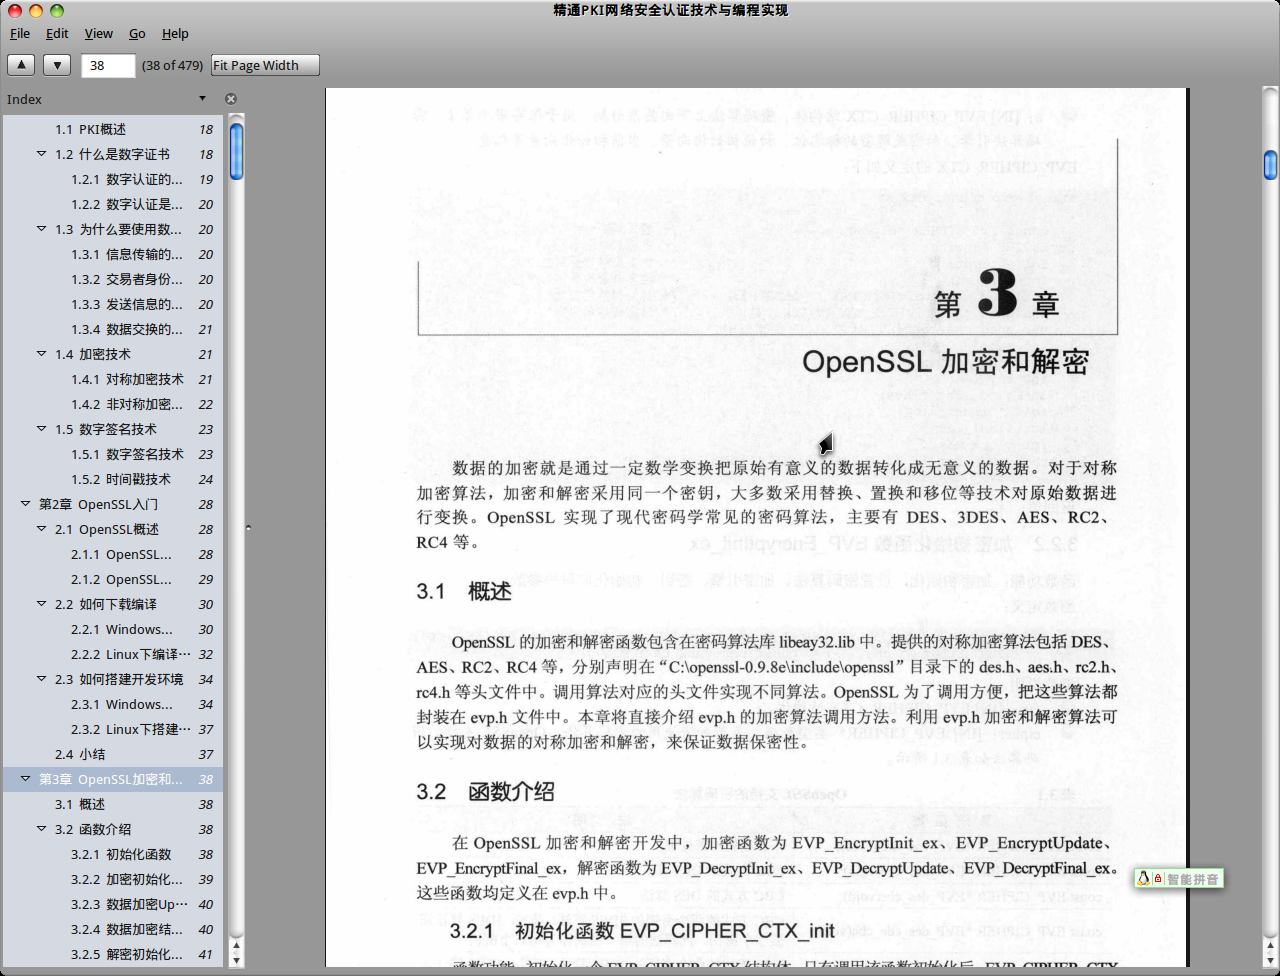Open the Help menu

[175, 33]
